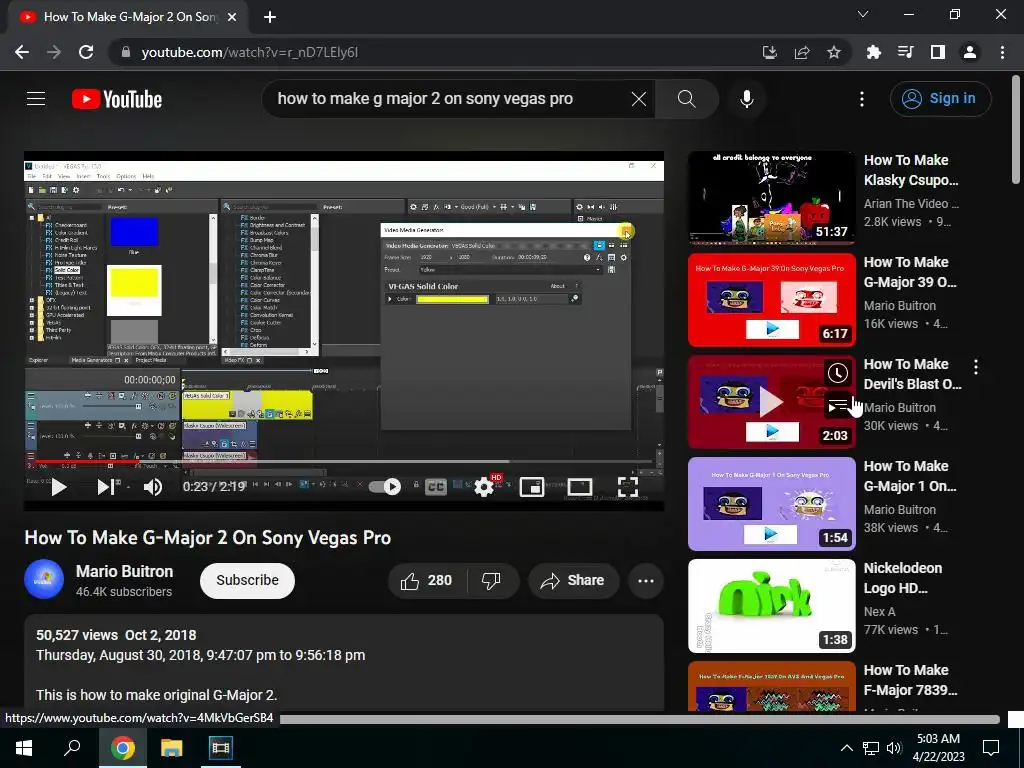This screenshot has height=768, width=1024.
Task: Open a new browser tab
Action: [x=270, y=17]
